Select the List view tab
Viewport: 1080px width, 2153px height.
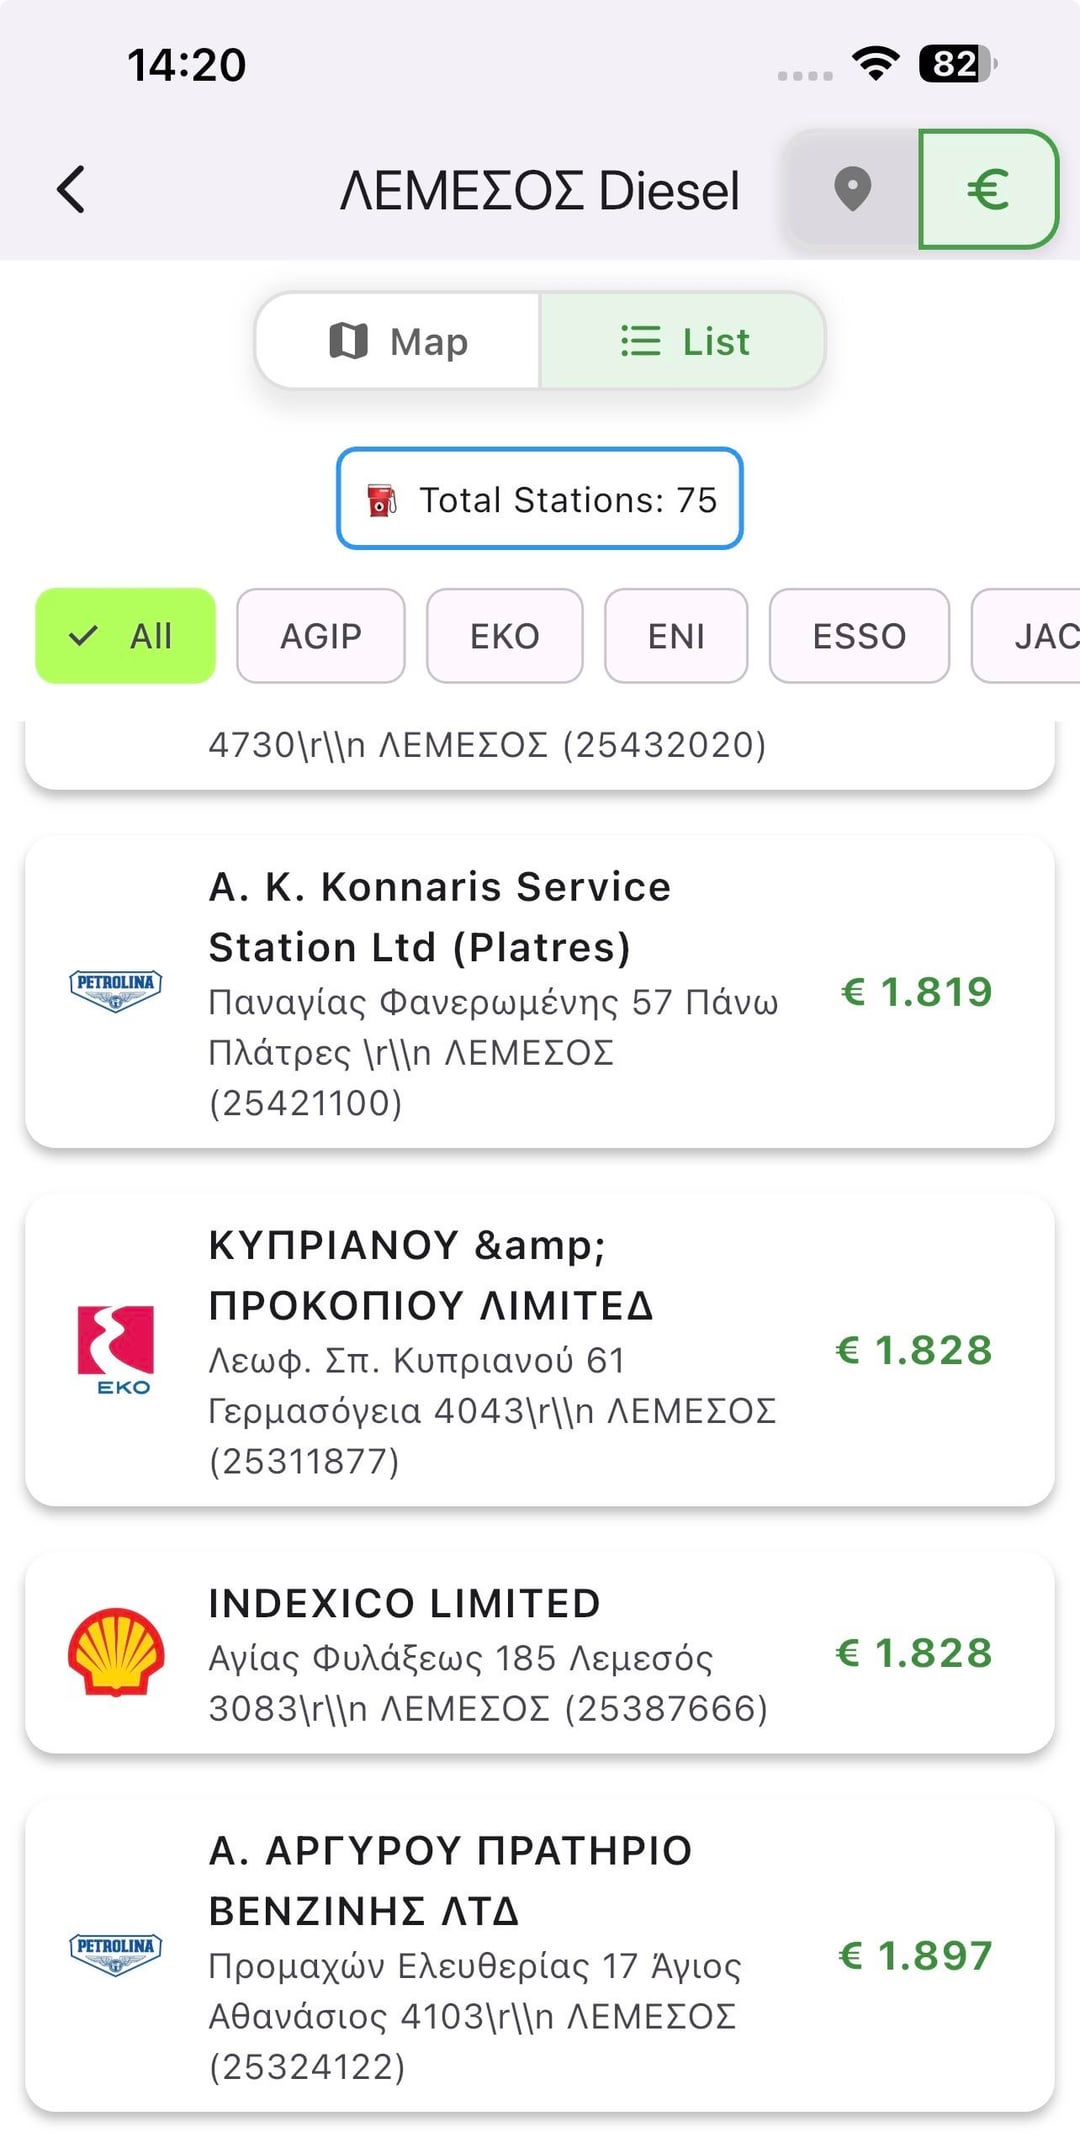(x=683, y=341)
